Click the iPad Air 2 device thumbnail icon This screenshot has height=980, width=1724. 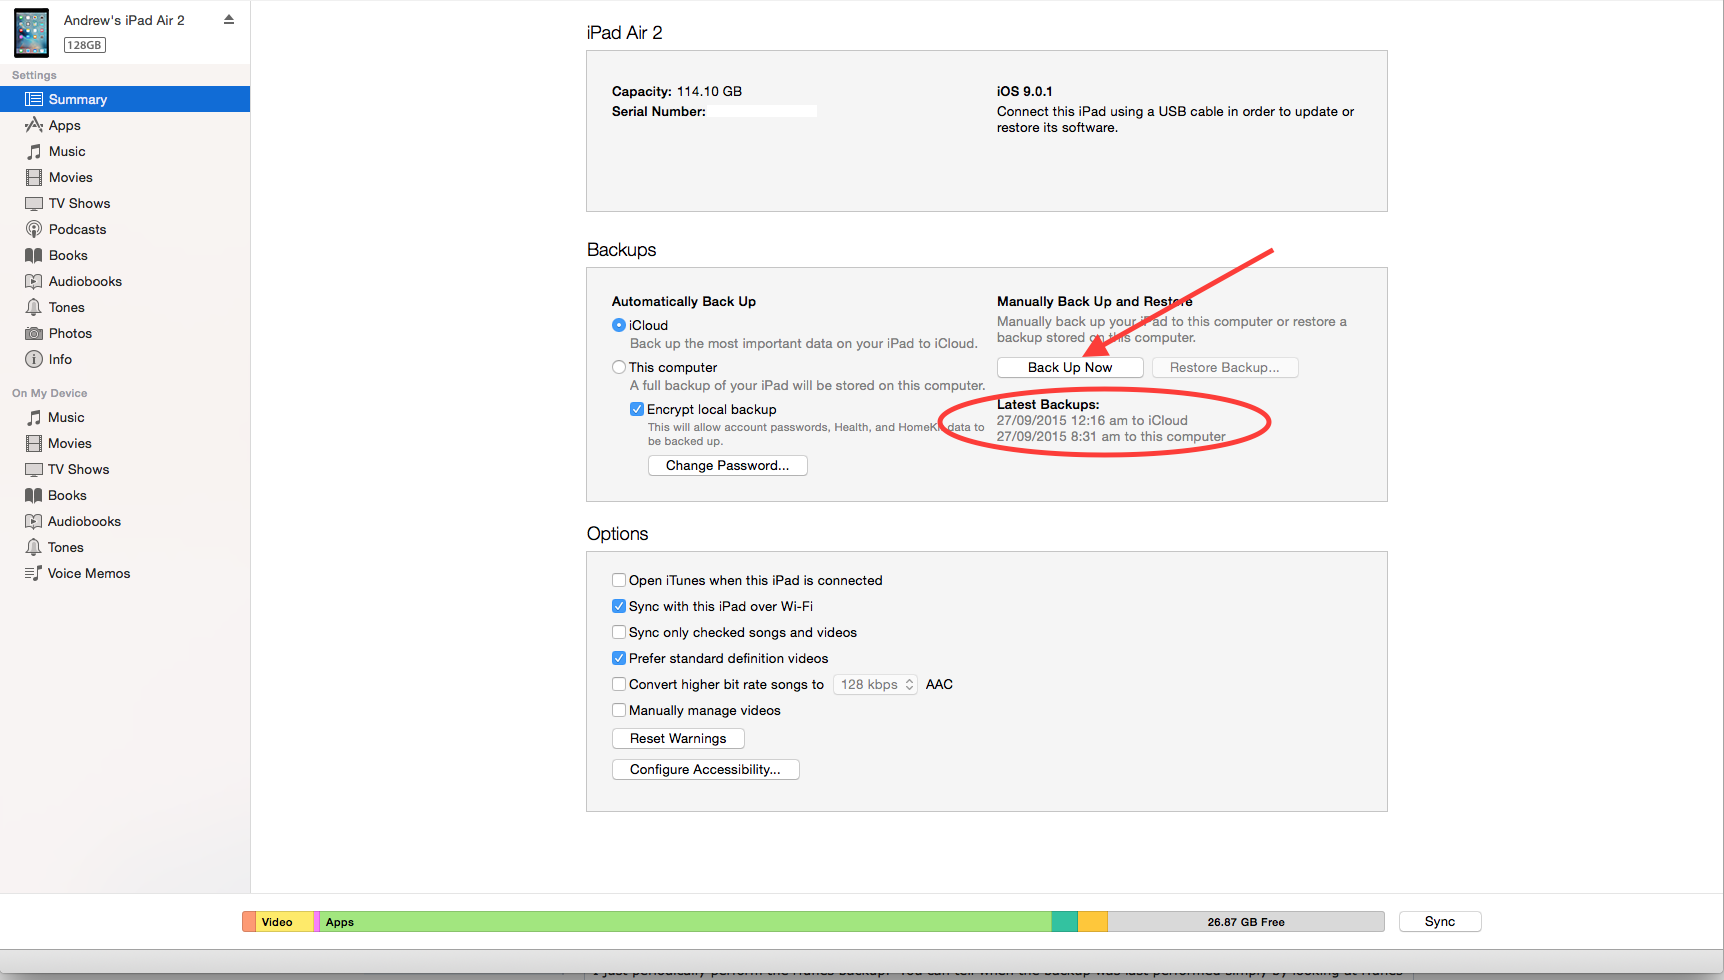click(31, 32)
